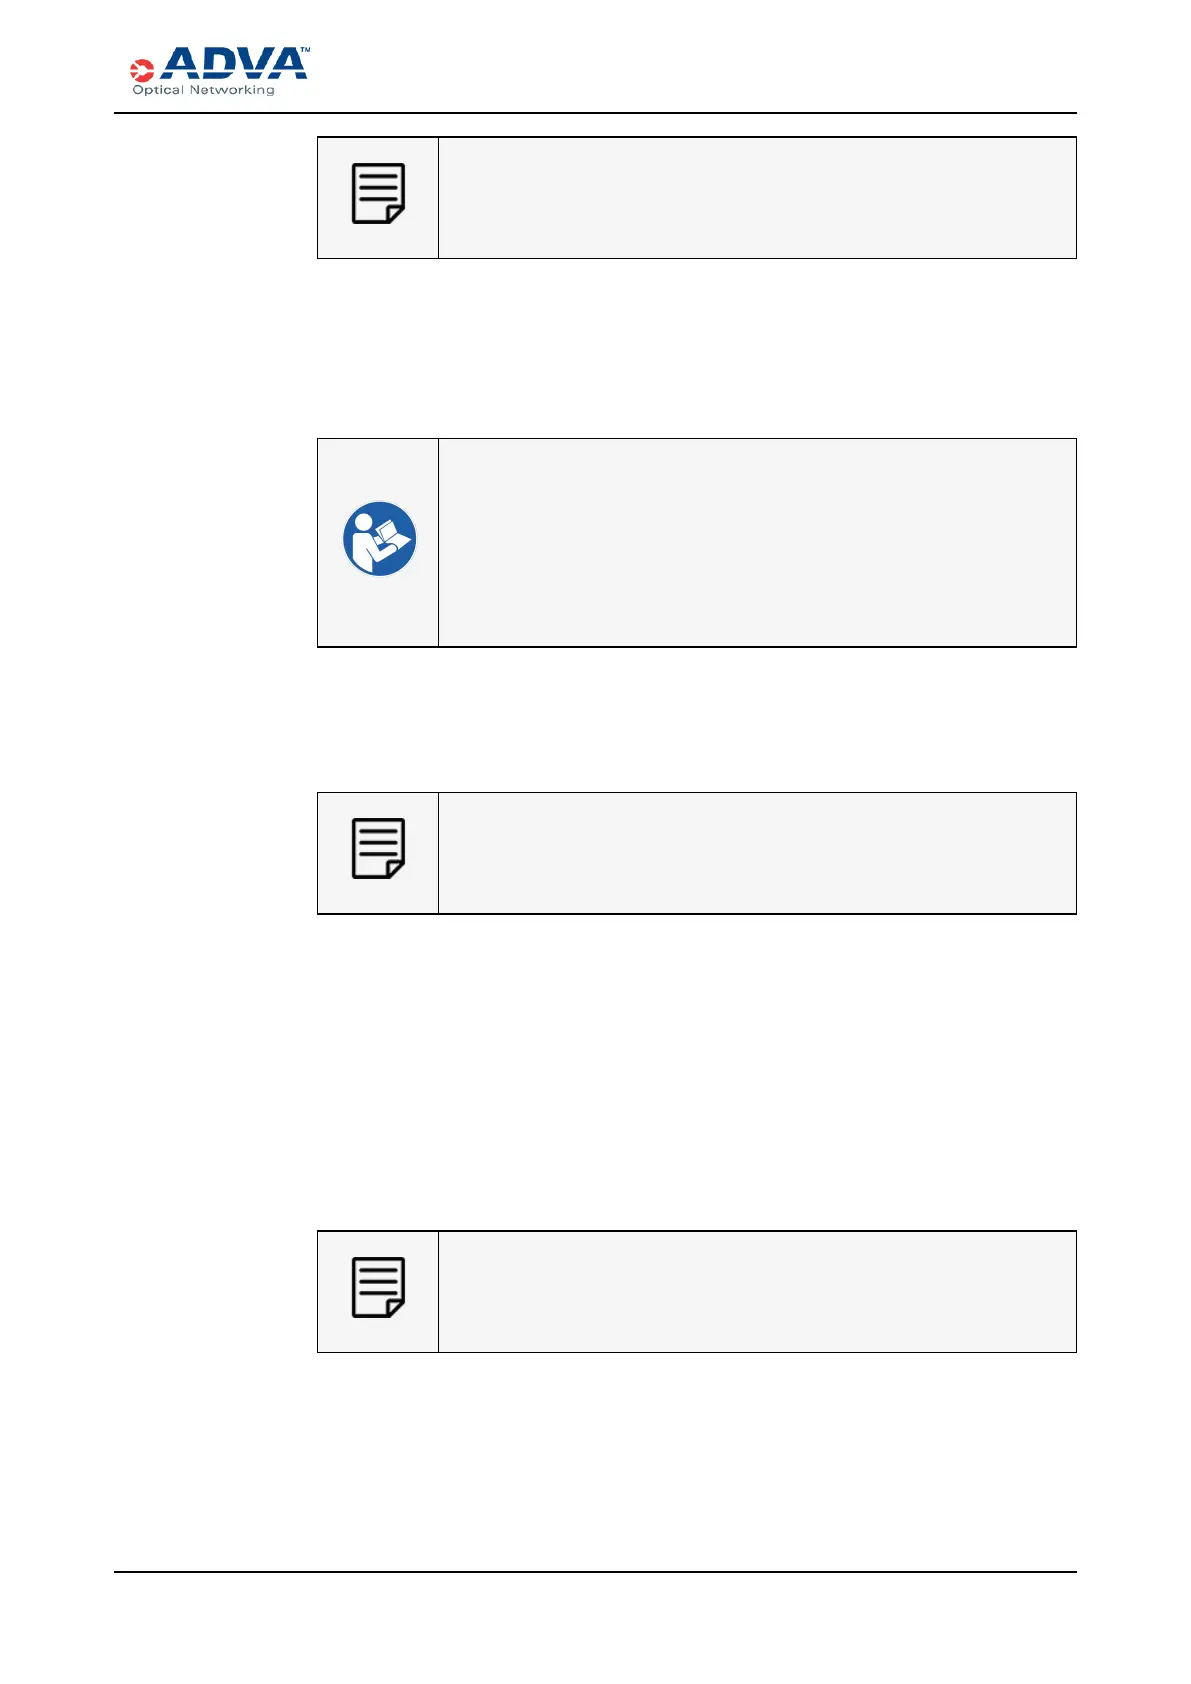Click the Optical Networking tagline

[x=204, y=90]
